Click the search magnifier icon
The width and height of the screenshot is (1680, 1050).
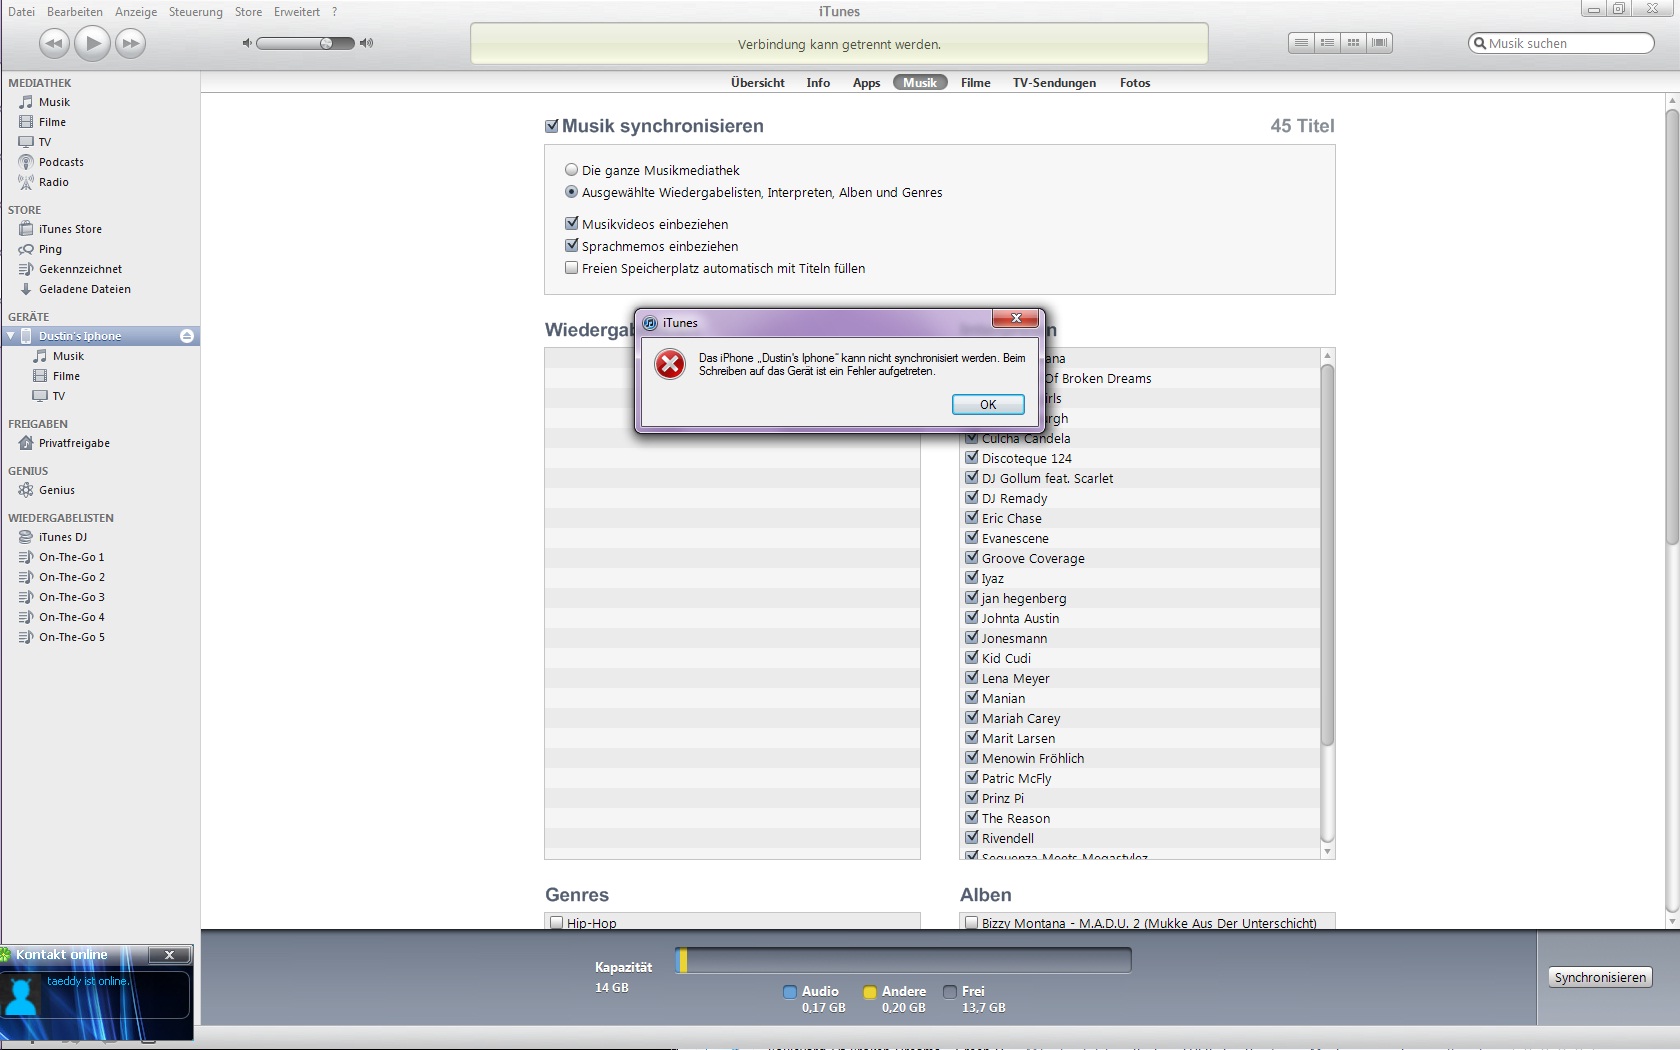[1479, 43]
